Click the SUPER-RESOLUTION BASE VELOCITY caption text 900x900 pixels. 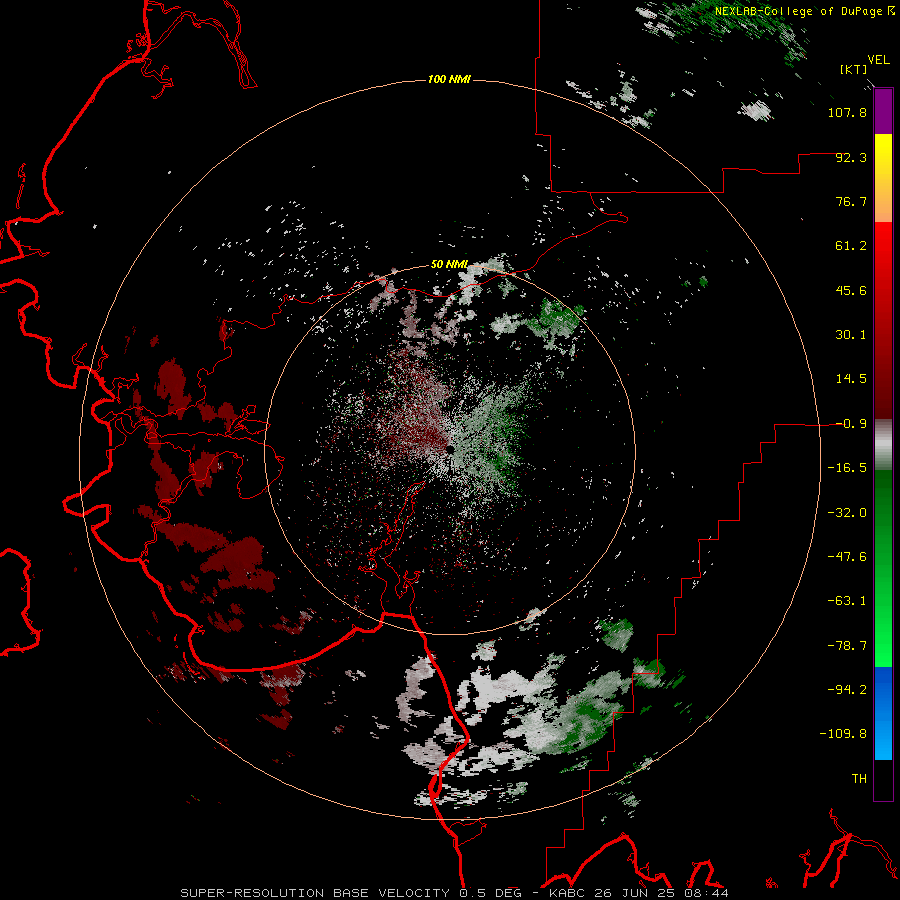315,893
